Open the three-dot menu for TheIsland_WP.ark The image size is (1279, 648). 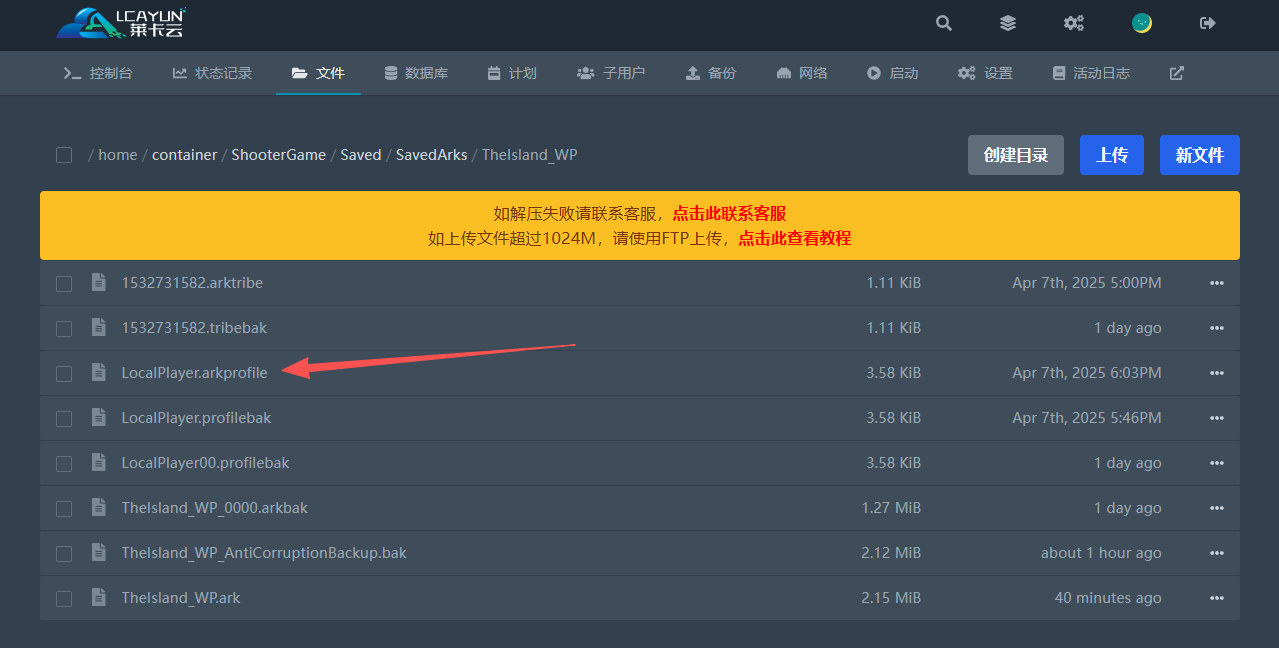1217,598
